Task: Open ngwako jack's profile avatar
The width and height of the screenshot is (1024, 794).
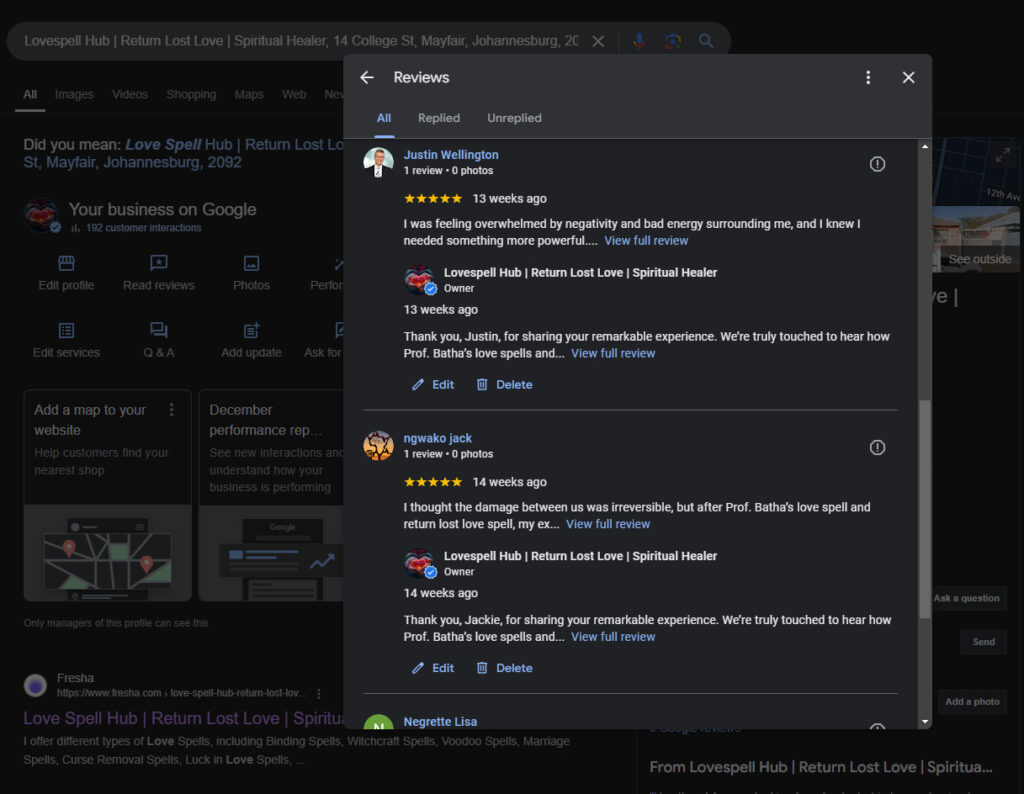Action: 378,446
